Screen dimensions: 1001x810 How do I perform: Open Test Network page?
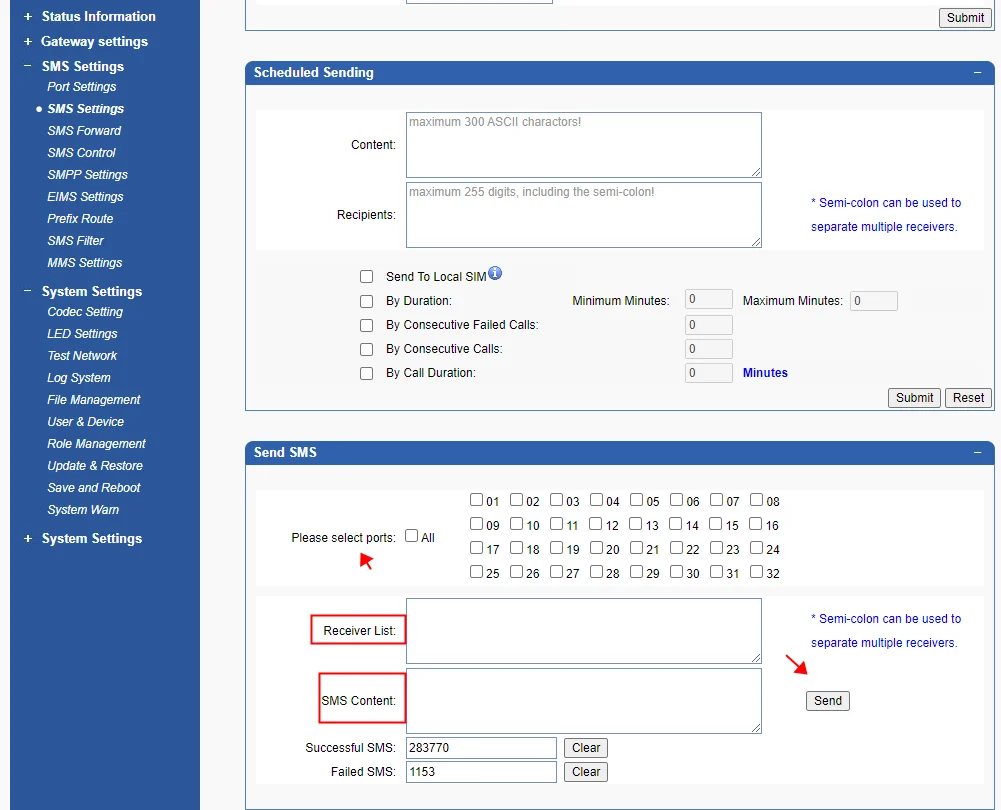pos(82,356)
